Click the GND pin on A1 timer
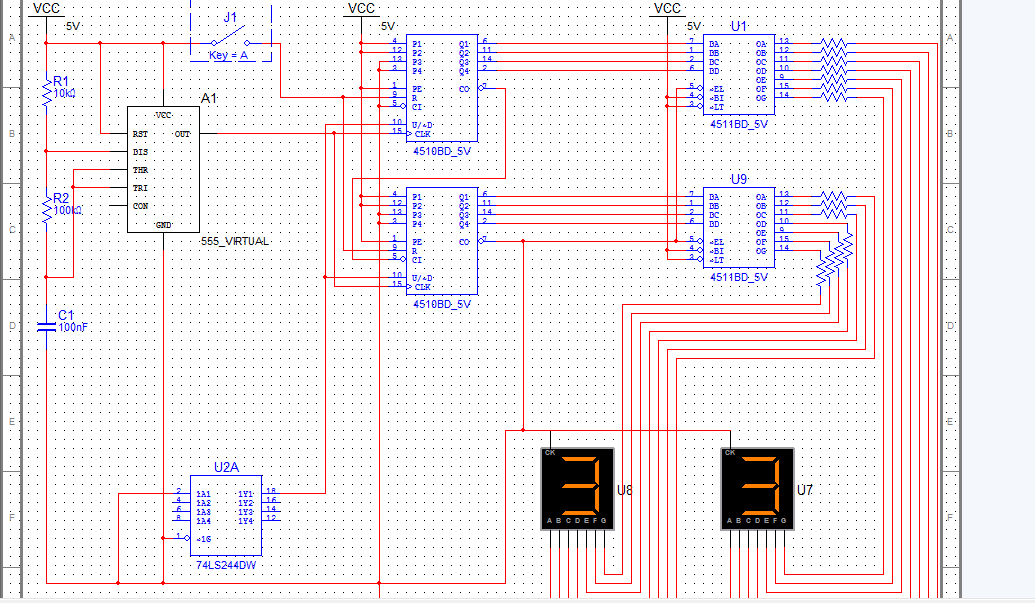This screenshot has width=1035, height=603. tap(163, 225)
